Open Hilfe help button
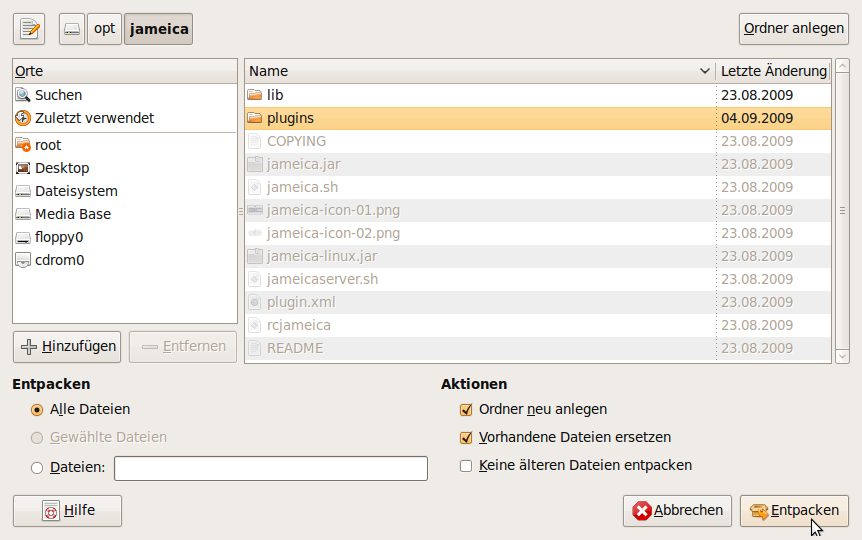The width and height of the screenshot is (862, 540). point(67,511)
